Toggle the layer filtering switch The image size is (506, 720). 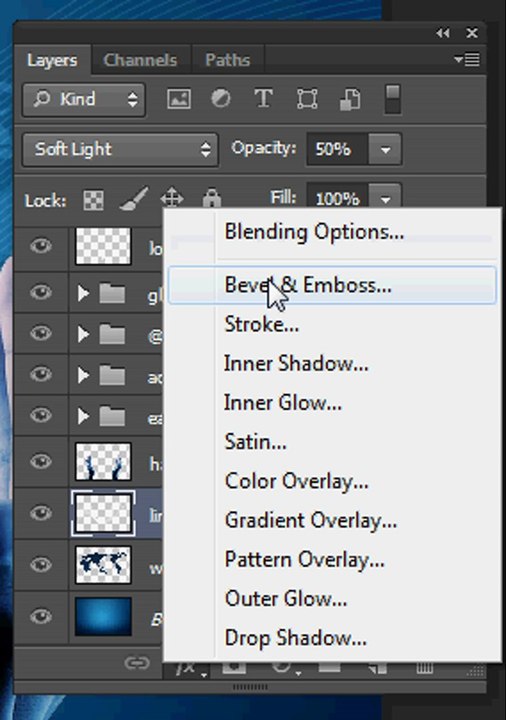pos(393,99)
